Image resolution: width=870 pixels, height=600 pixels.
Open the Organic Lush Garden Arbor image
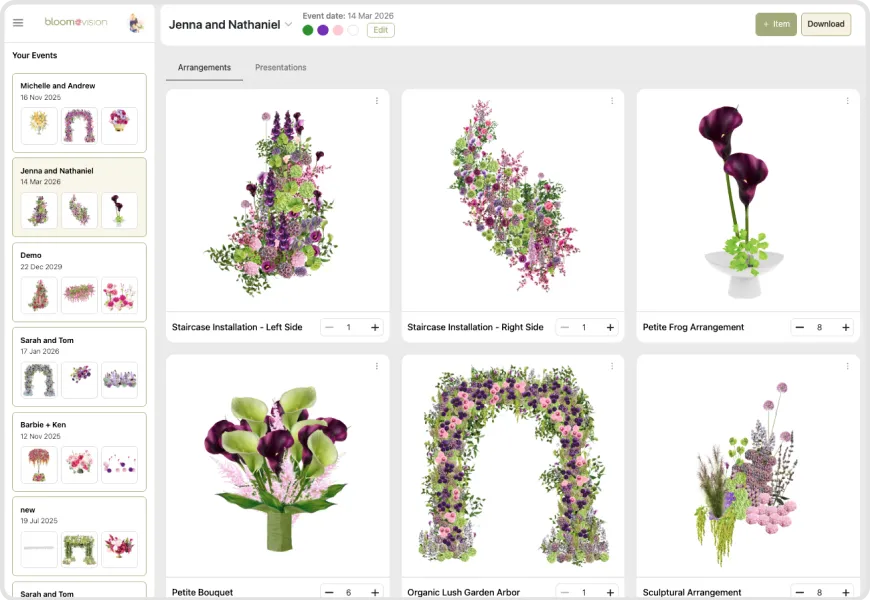[513, 466]
